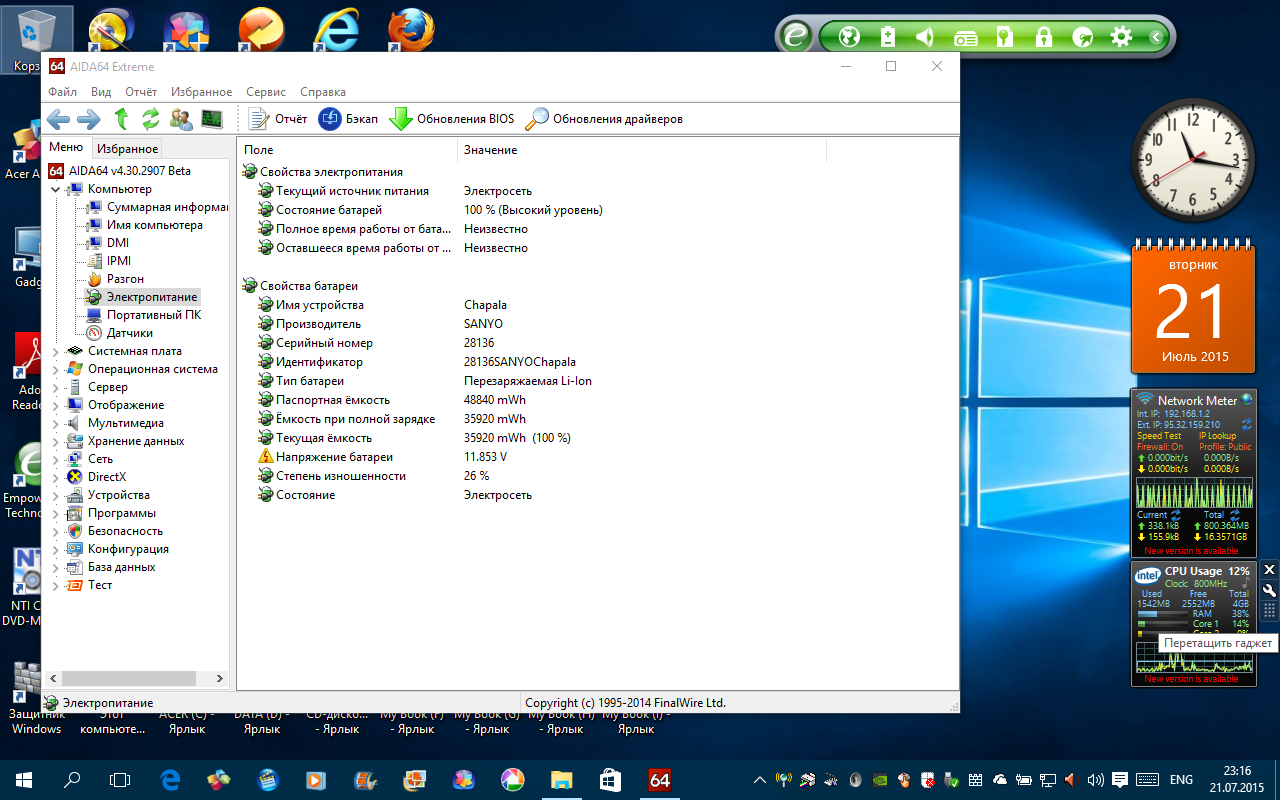Expand the Отображение node
Image resolution: width=1280 pixels, height=800 pixels.
56,405
